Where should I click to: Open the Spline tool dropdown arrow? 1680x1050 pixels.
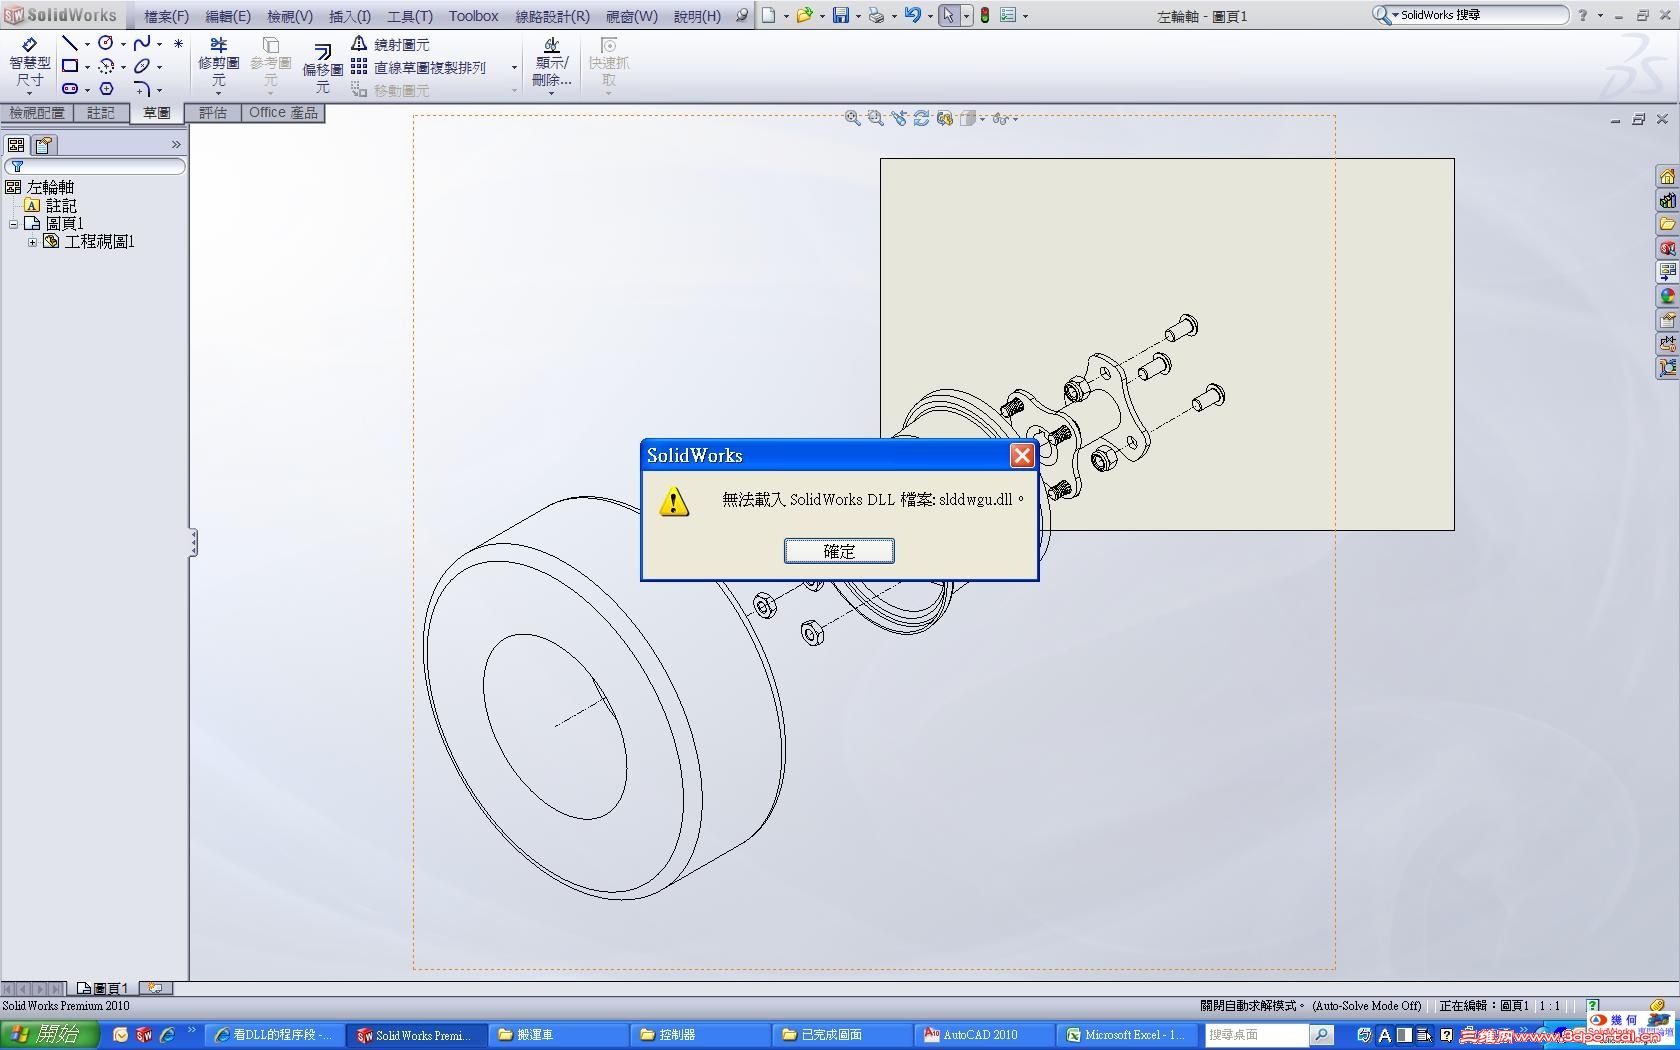click(x=159, y=44)
